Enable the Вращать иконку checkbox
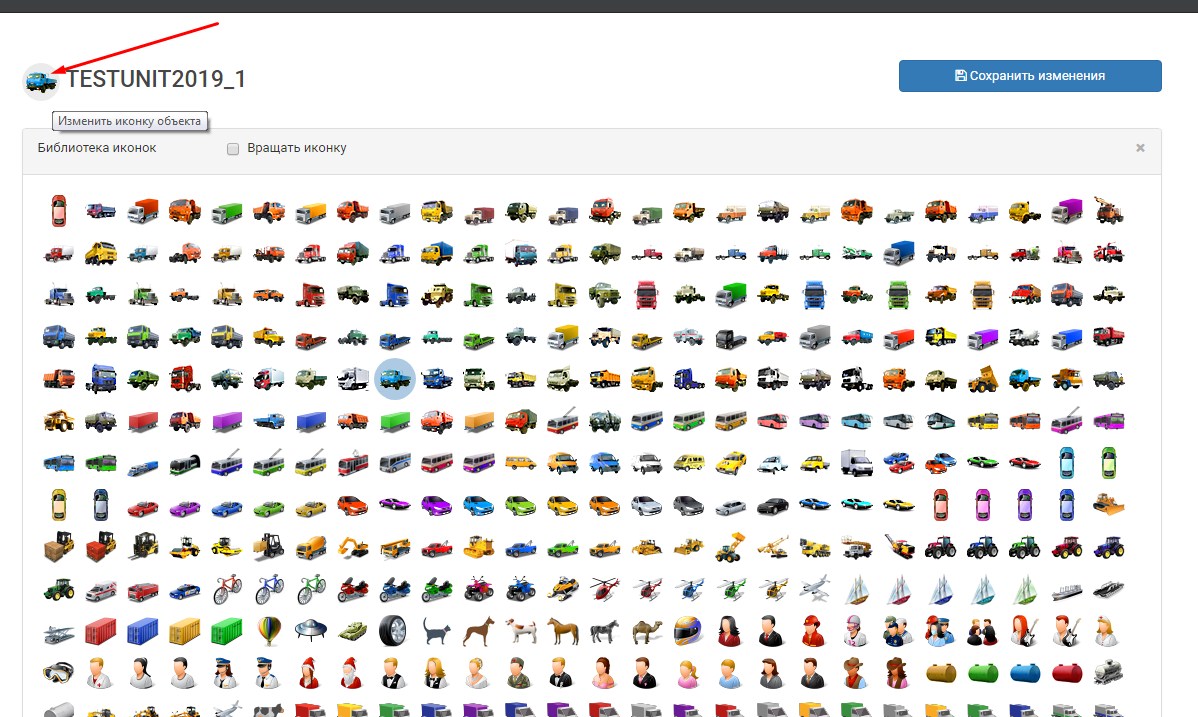The width and height of the screenshot is (1198, 717). tap(233, 149)
